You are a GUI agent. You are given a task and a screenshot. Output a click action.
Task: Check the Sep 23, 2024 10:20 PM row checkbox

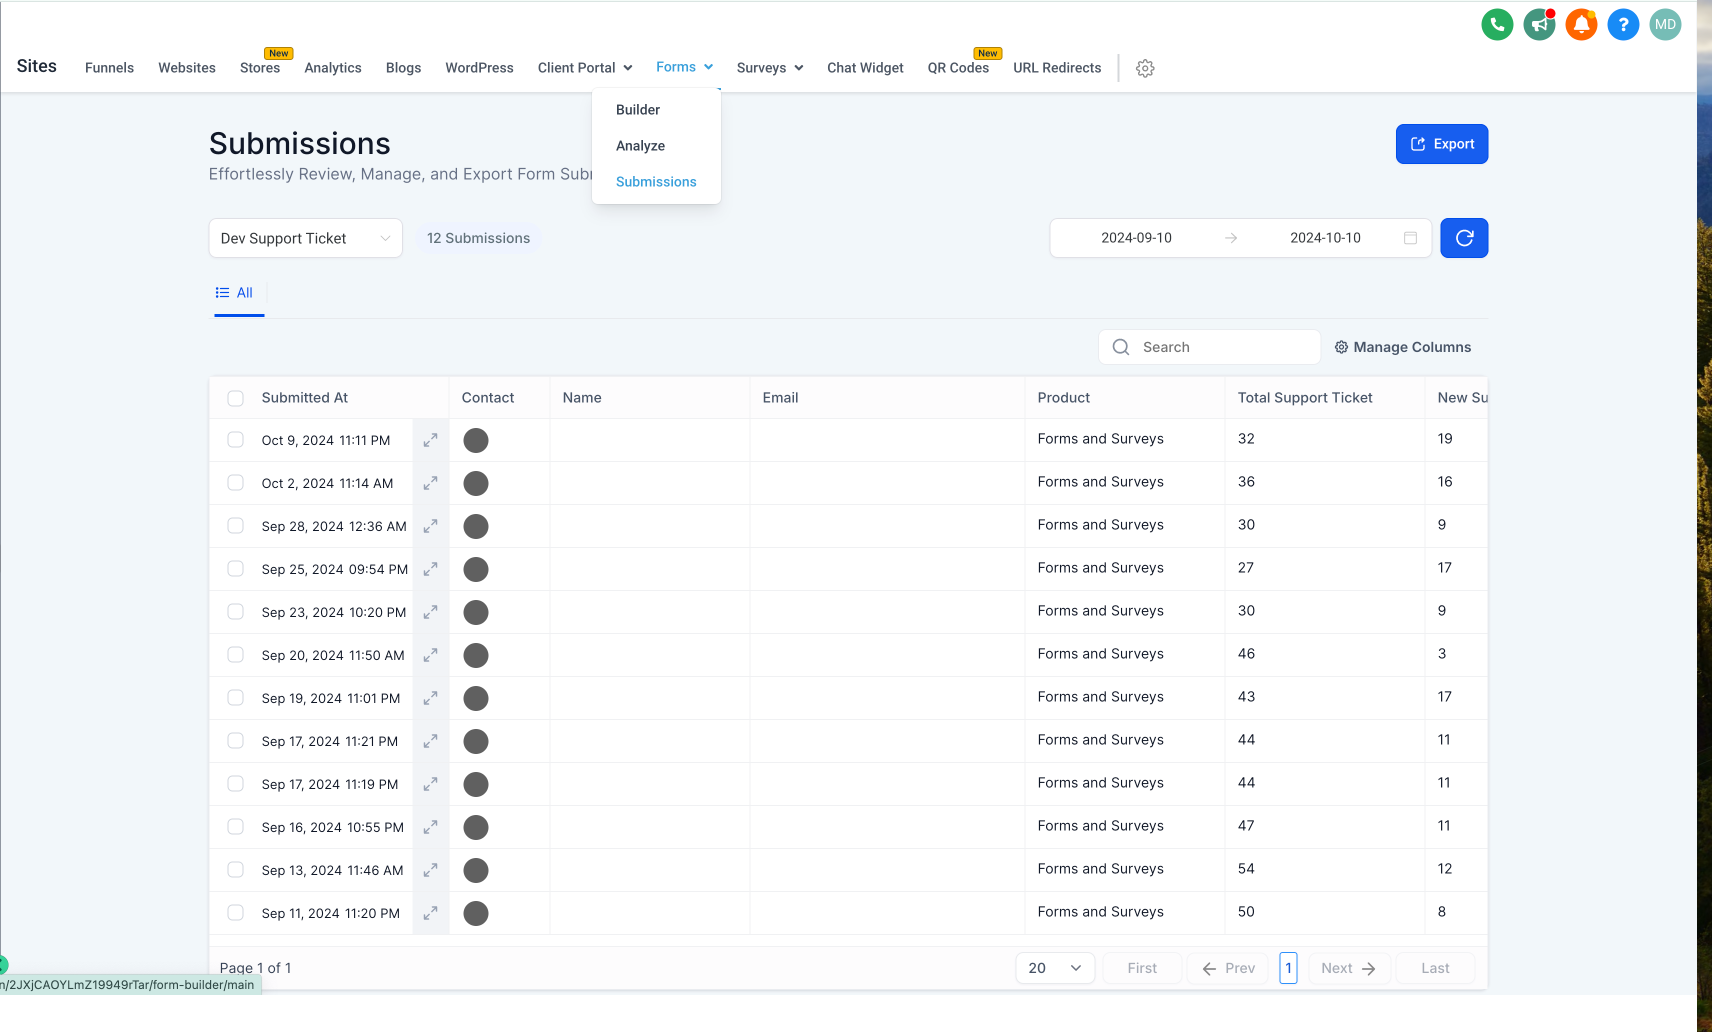click(235, 611)
